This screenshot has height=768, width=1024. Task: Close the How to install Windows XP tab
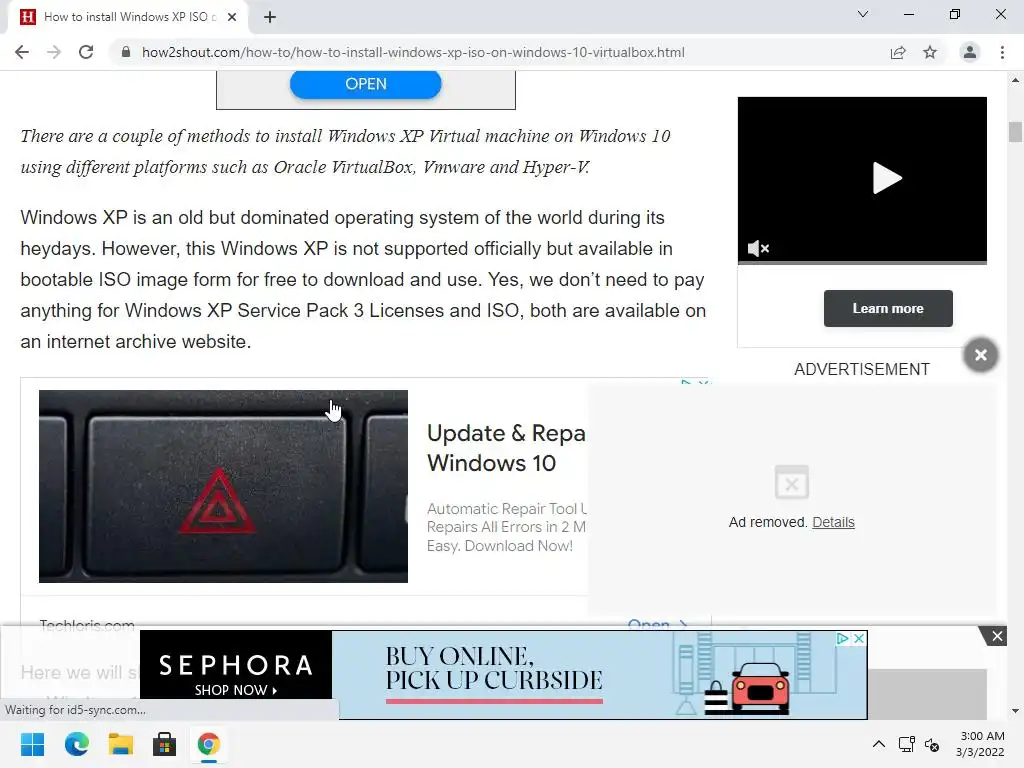coord(232,17)
